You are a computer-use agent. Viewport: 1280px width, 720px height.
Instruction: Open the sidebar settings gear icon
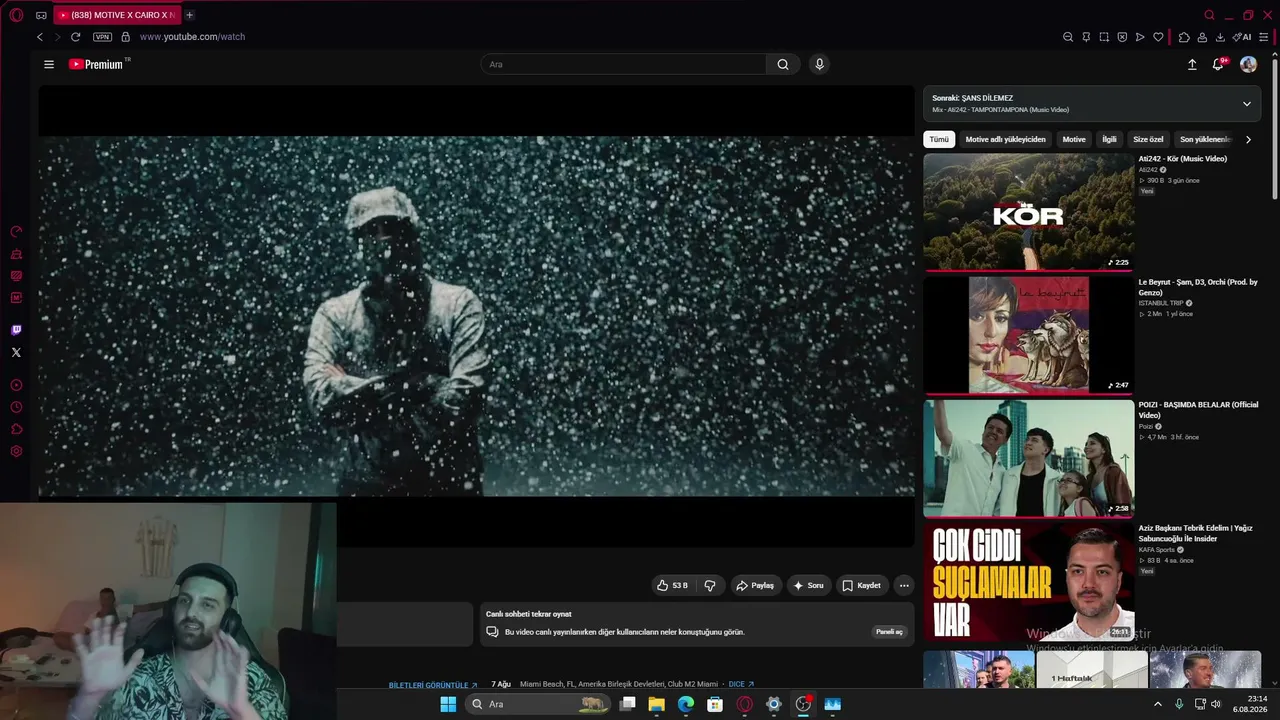[x=16, y=451]
